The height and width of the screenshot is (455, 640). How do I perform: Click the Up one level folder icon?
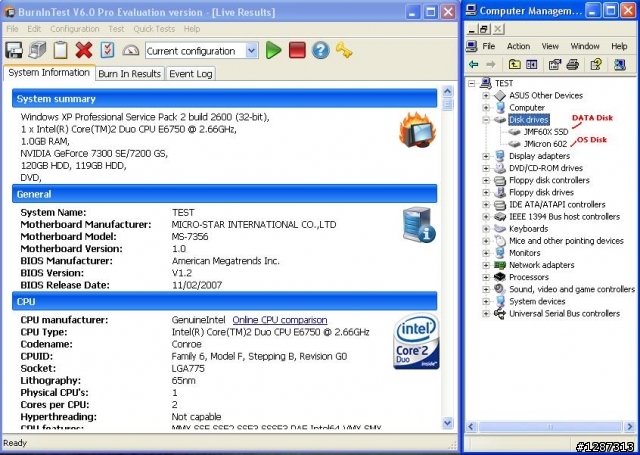tap(514, 64)
